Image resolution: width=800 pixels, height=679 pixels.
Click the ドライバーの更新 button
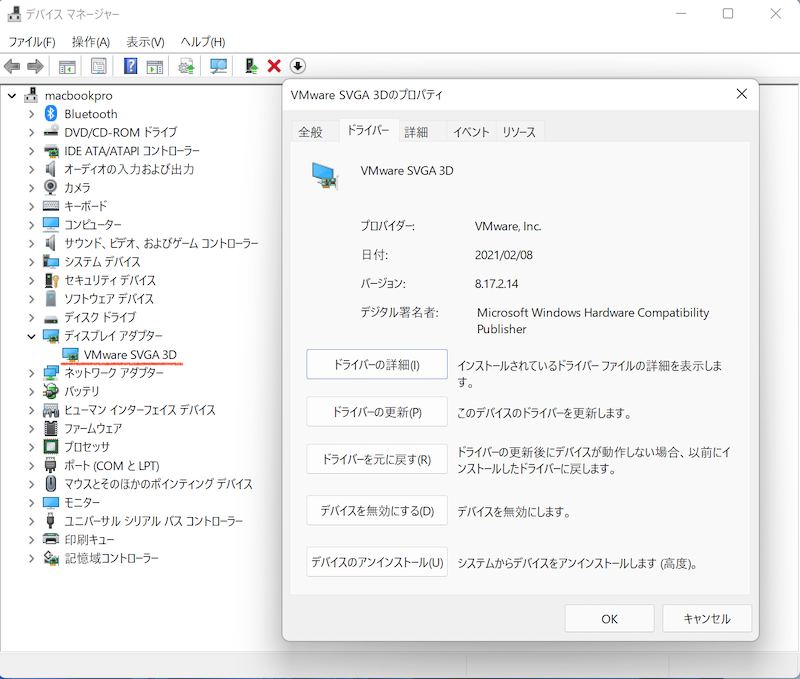(376, 411)
